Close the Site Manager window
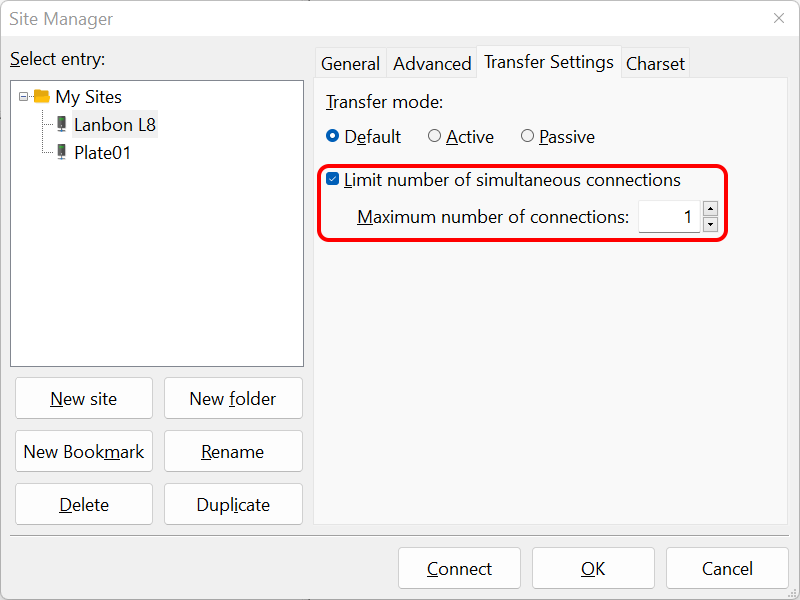This screenshot has height=600, width=800. (x=779, y=18)
